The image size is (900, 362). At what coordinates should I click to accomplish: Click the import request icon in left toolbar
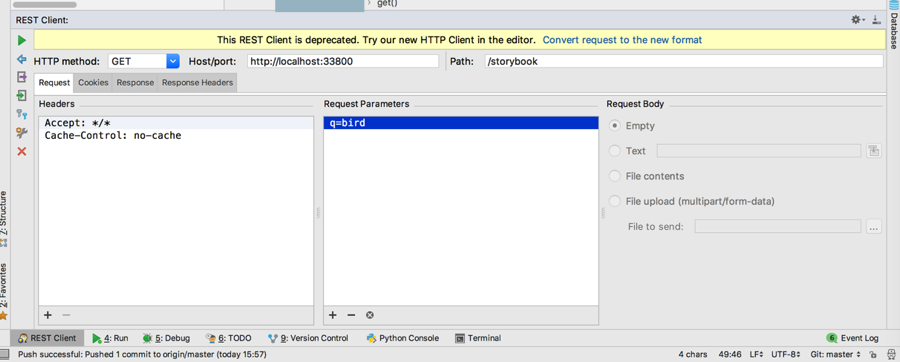pos(22,95)
